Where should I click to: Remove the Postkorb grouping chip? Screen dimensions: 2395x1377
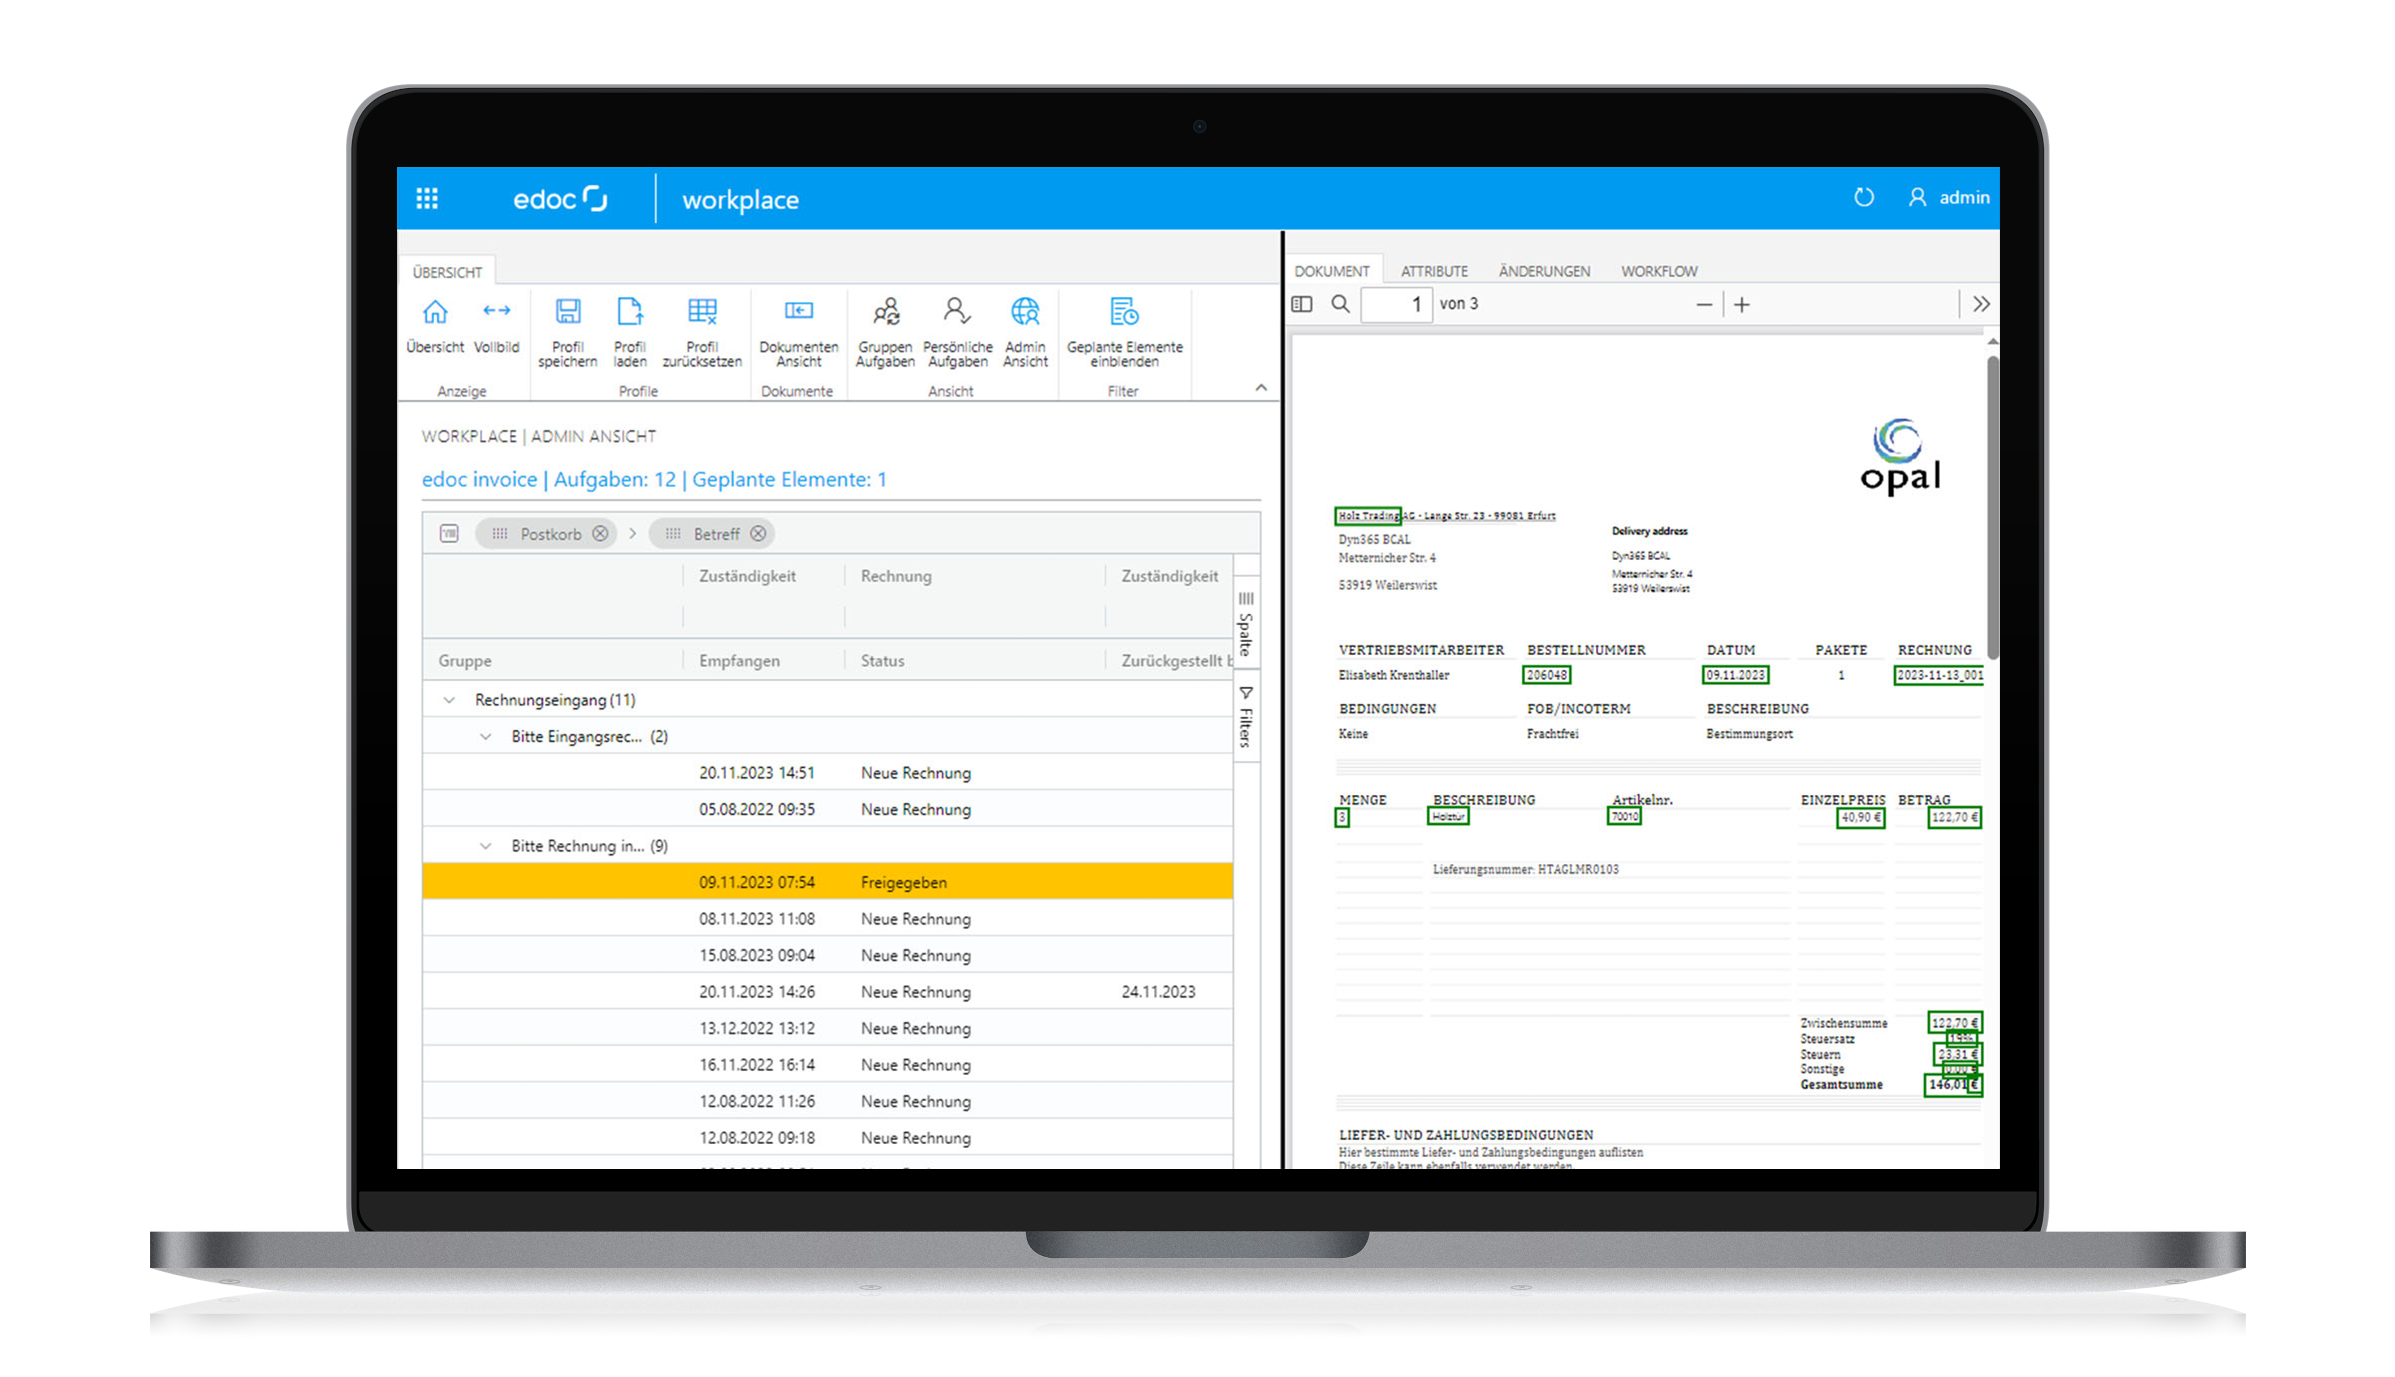600,534
